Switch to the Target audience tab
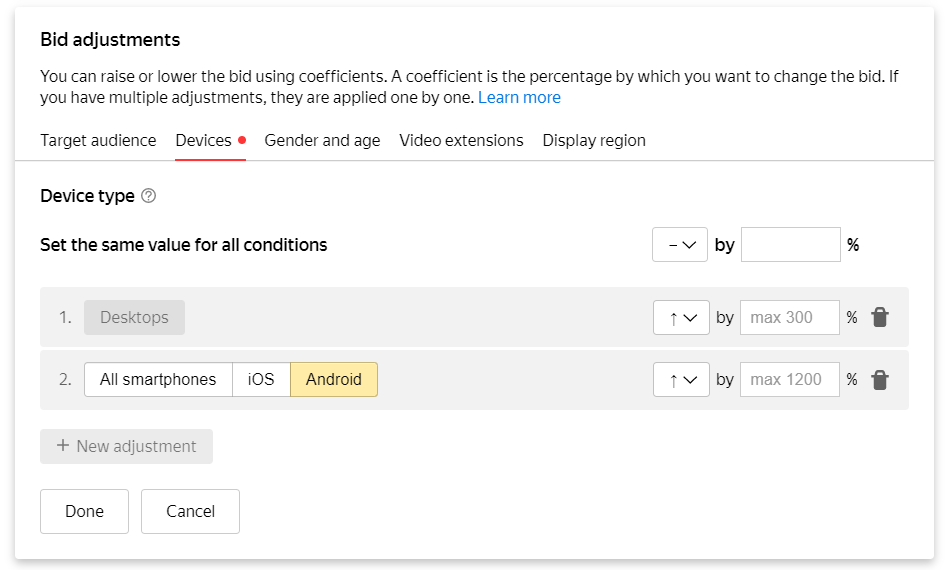948x570 pixels. tap(98, 141)
